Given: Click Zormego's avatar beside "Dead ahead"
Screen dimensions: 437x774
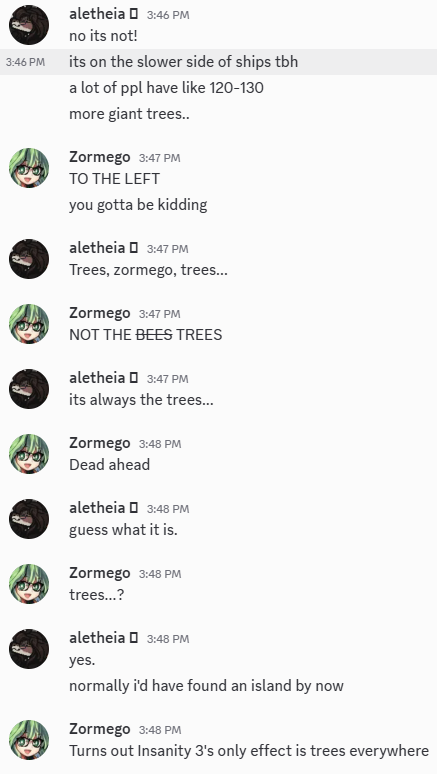Looking at the screenshot, I should click(x=29, y=454).
